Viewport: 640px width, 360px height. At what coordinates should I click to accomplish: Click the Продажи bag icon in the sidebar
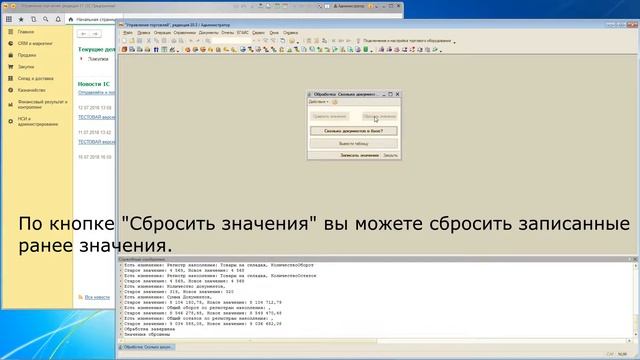coord(11,55)
